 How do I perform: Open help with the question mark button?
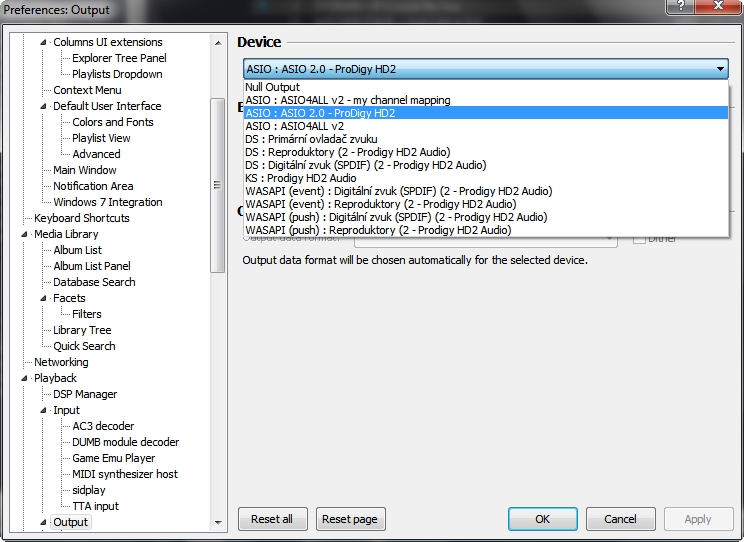click(x=680, y=6)
